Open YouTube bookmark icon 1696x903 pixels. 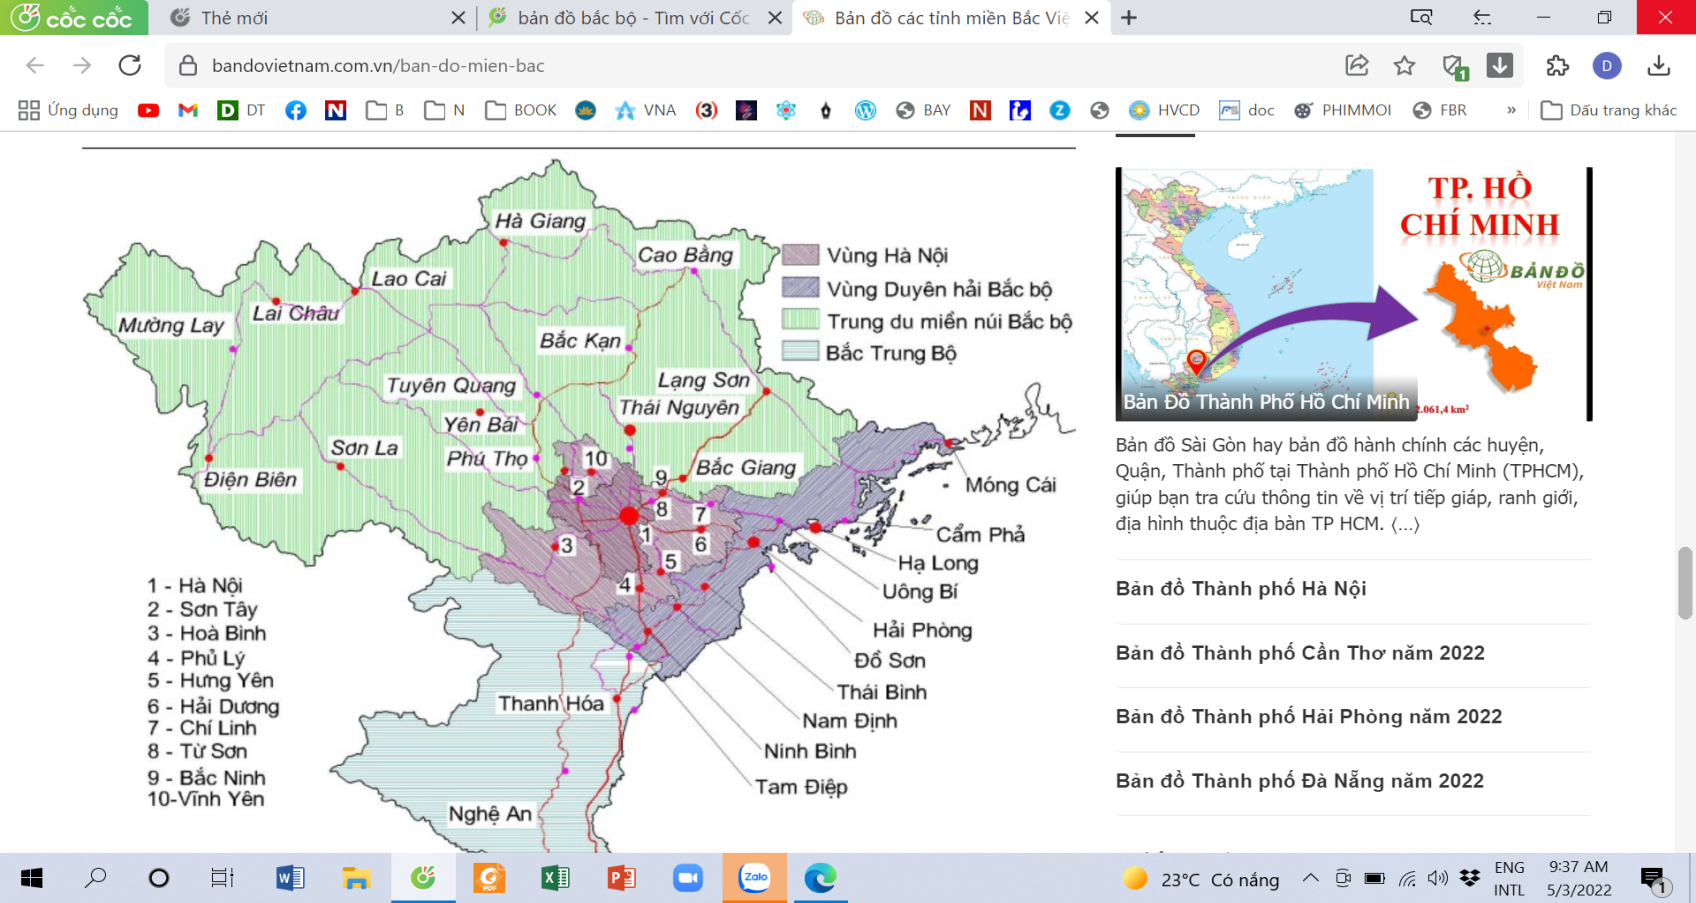pyautogui.click(x=148, y=110)
